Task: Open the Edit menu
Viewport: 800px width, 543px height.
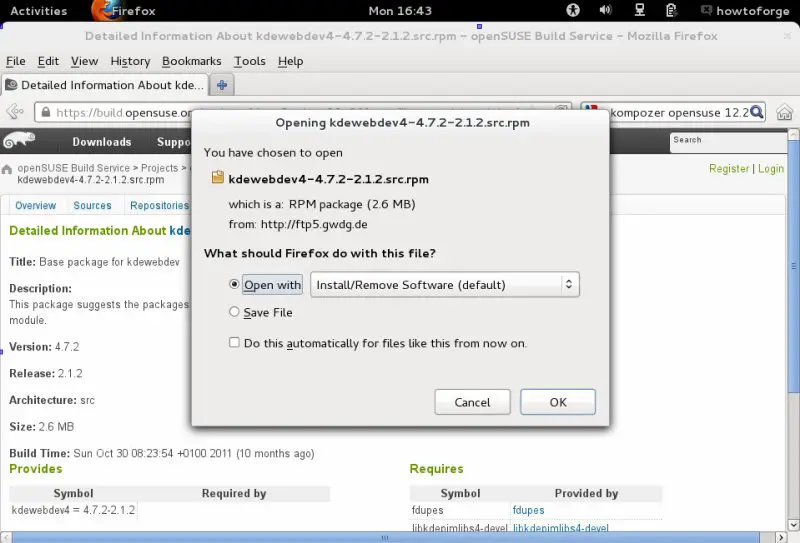Action: [48, 61]
